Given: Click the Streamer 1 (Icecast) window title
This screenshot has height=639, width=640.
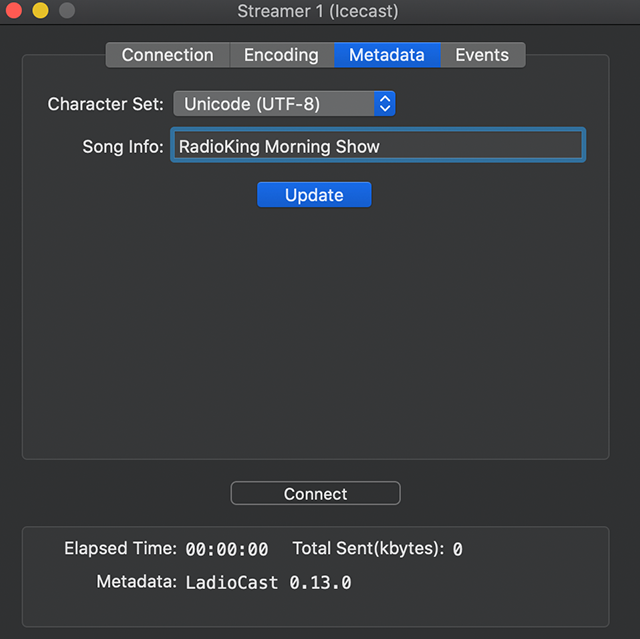Looking at the screenshot, I should (318, 12).
